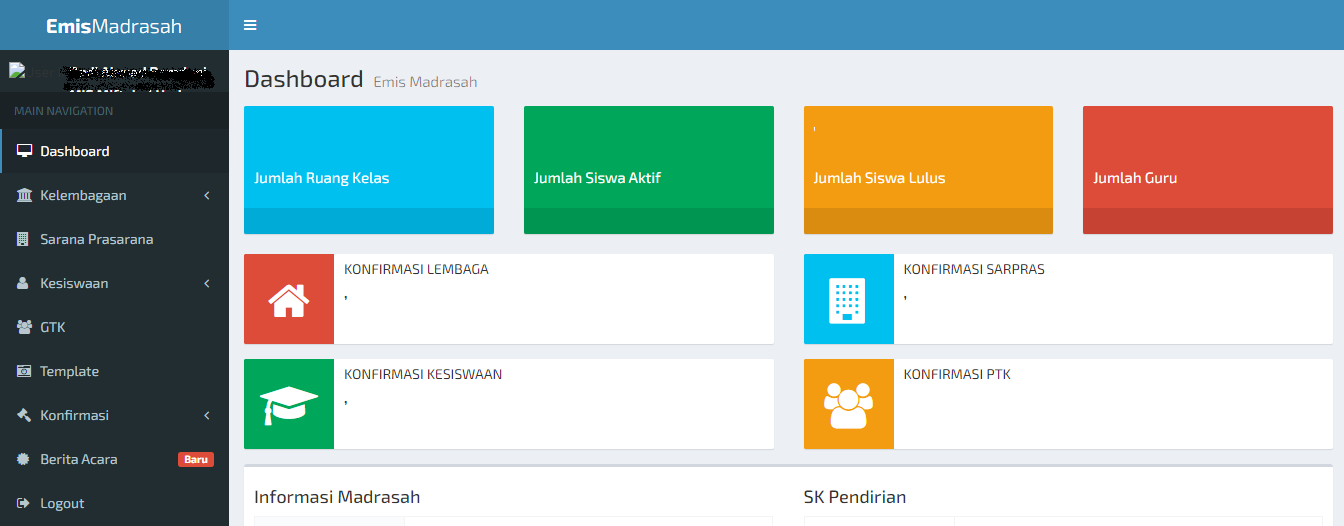Screen dimensions: 1344x526
Task: Open the Berita Acara menu item
Action: (x=115, y=459)
